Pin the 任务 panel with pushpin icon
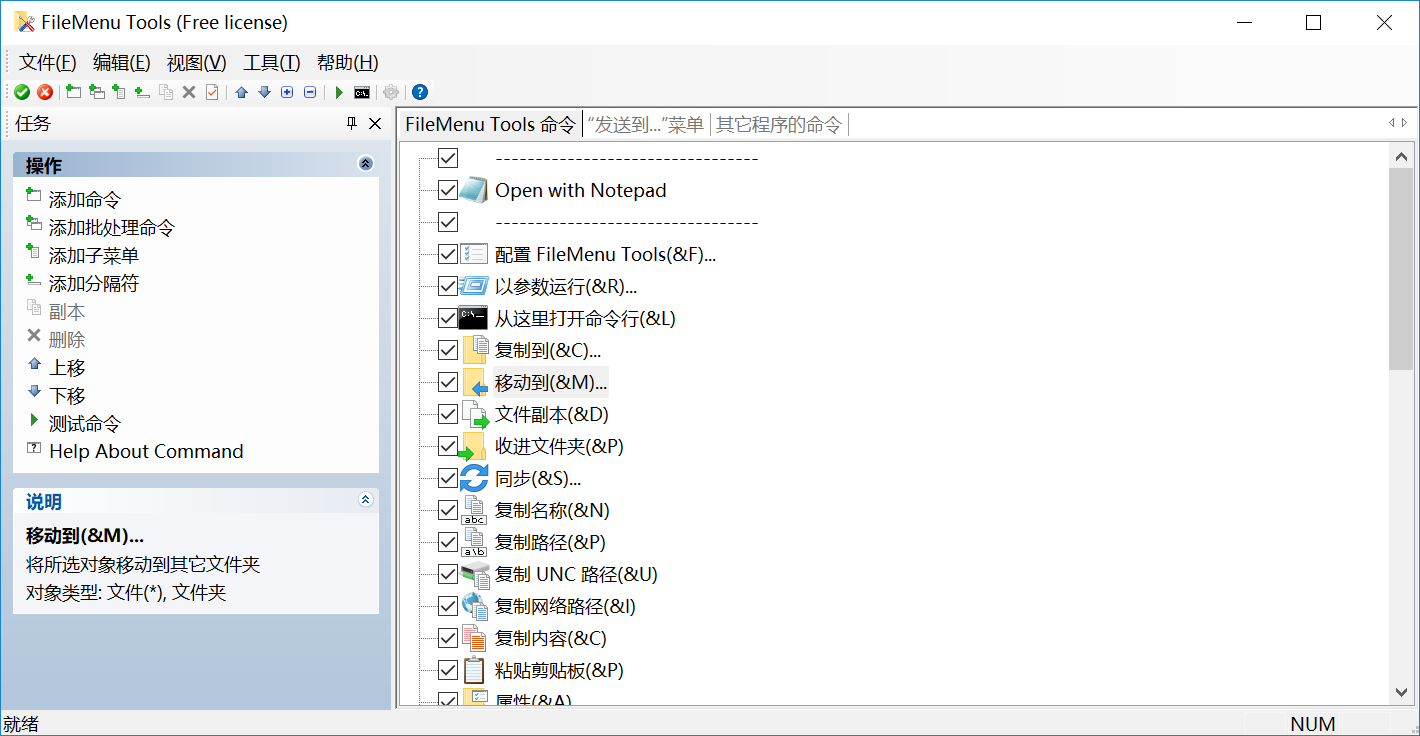 (351, 123)
